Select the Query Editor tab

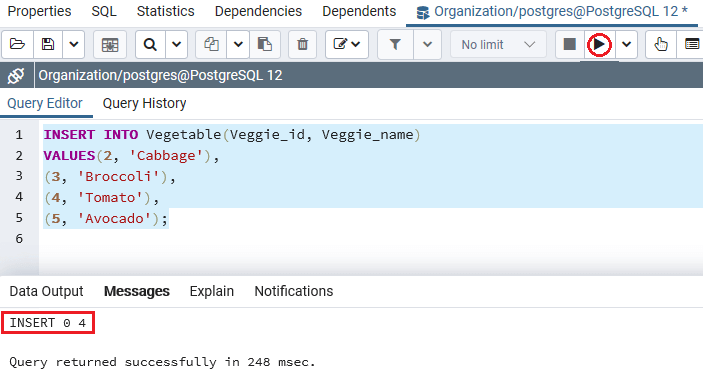pos(45,104)
